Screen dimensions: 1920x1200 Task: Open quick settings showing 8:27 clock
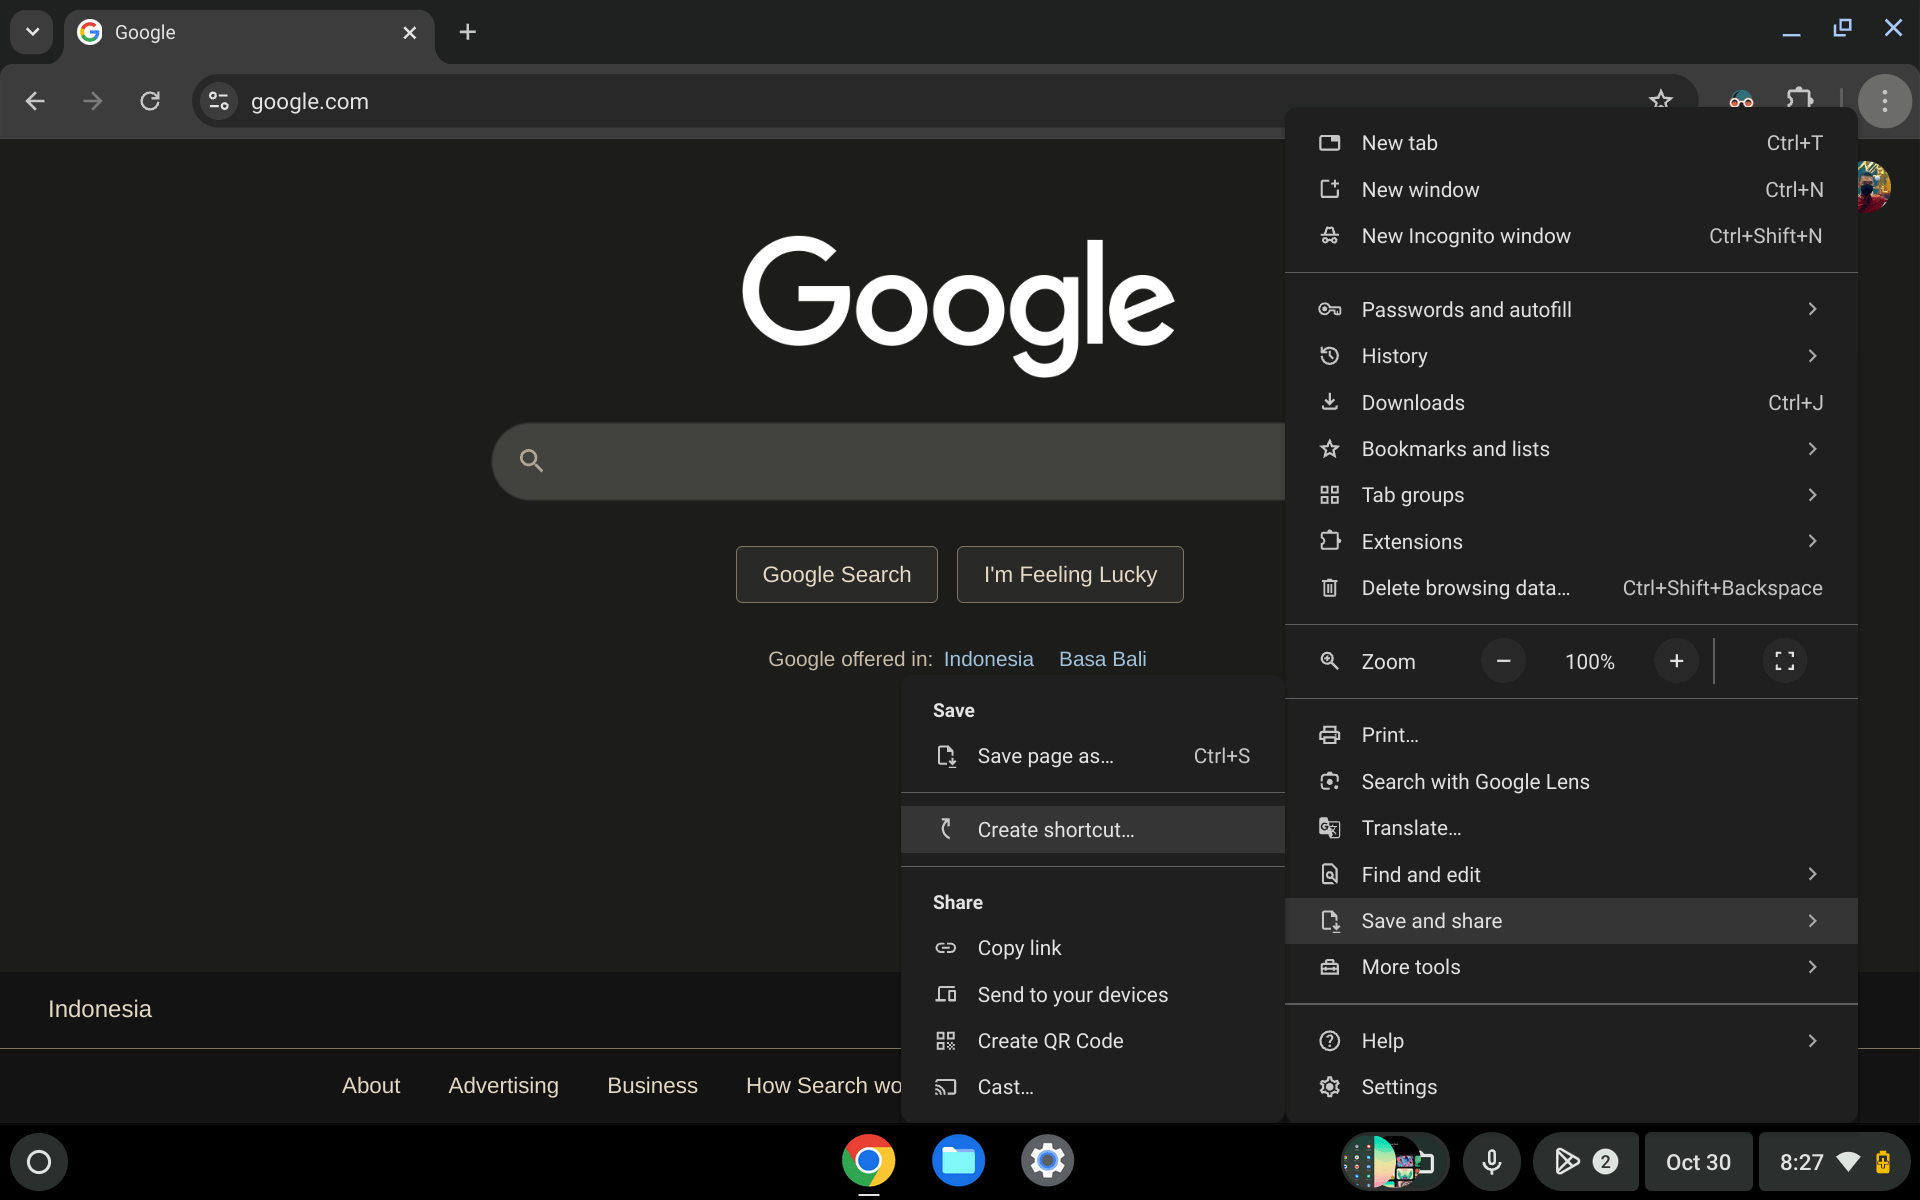pos(1834,1162)
